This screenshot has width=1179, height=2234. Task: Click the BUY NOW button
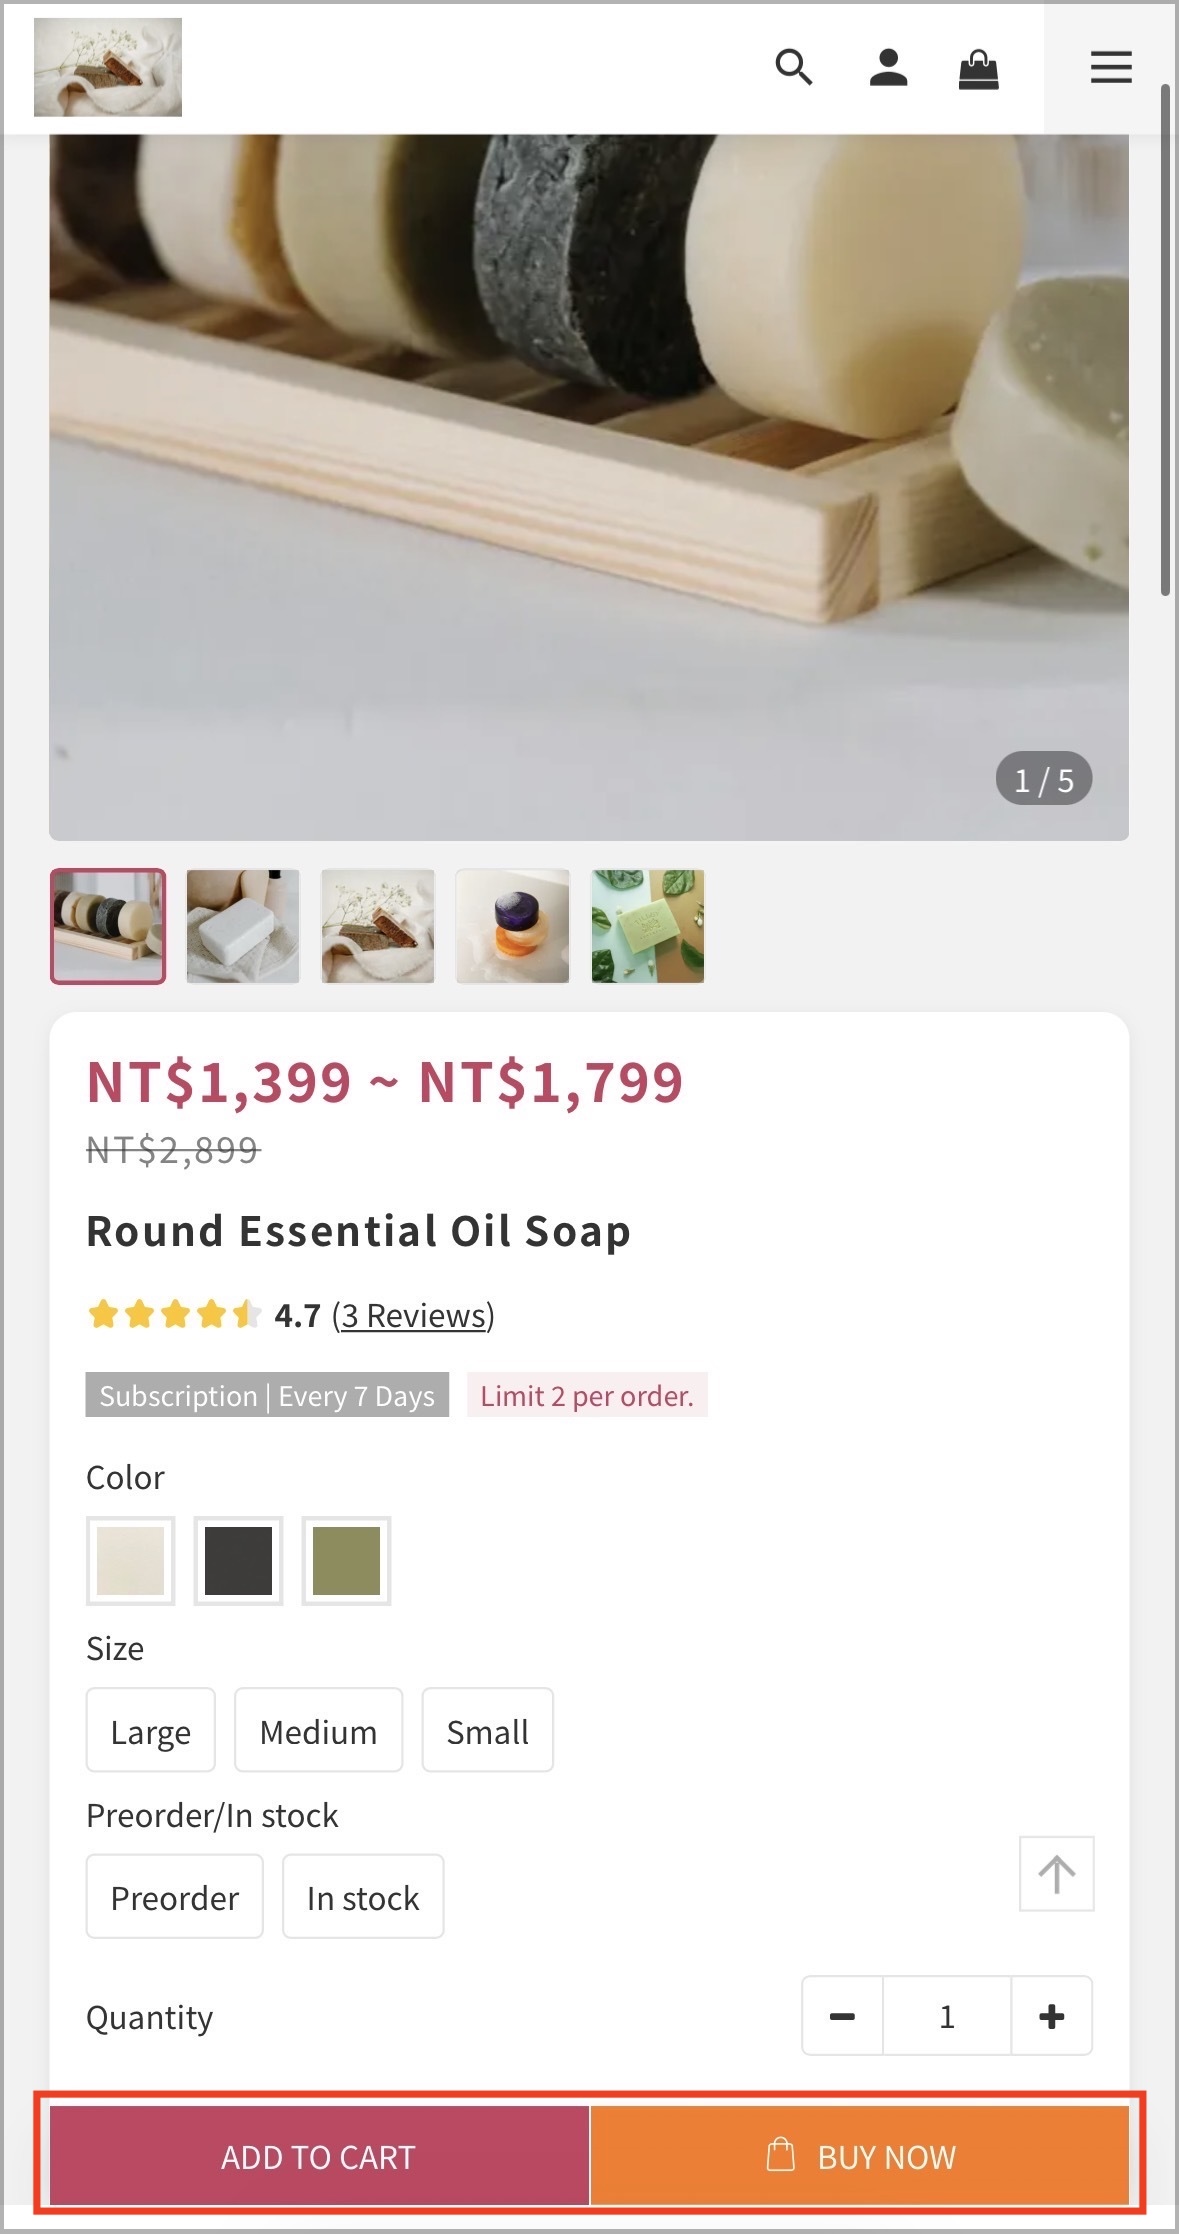click(860, 2156)
